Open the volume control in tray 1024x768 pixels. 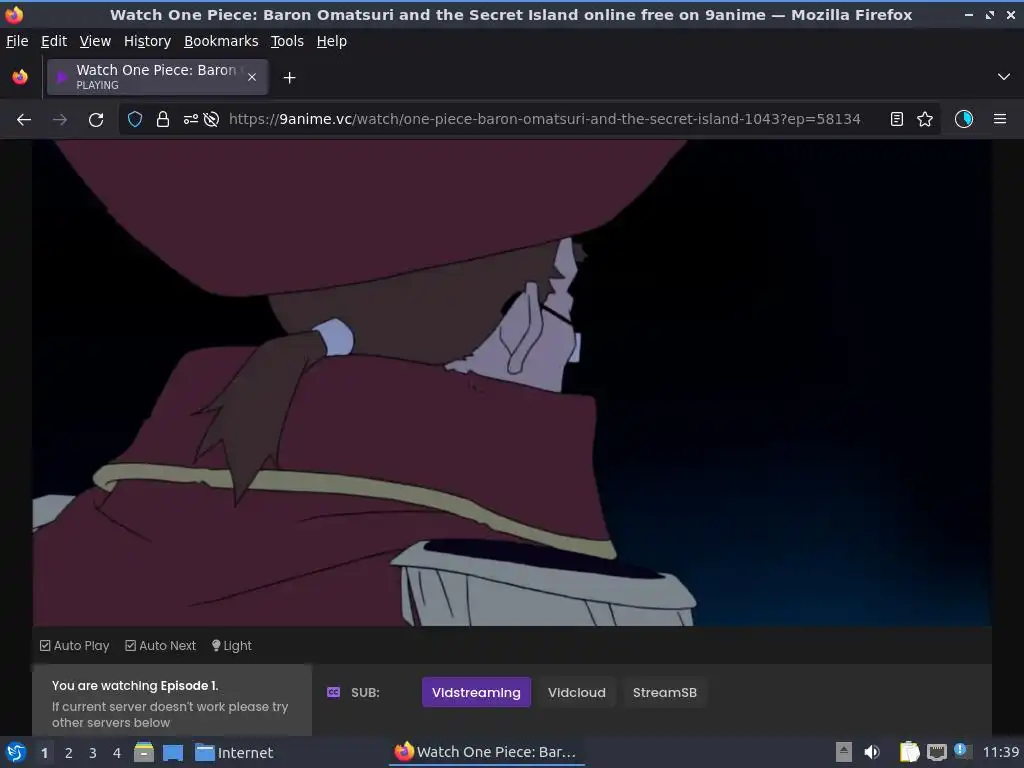[872, 752]
